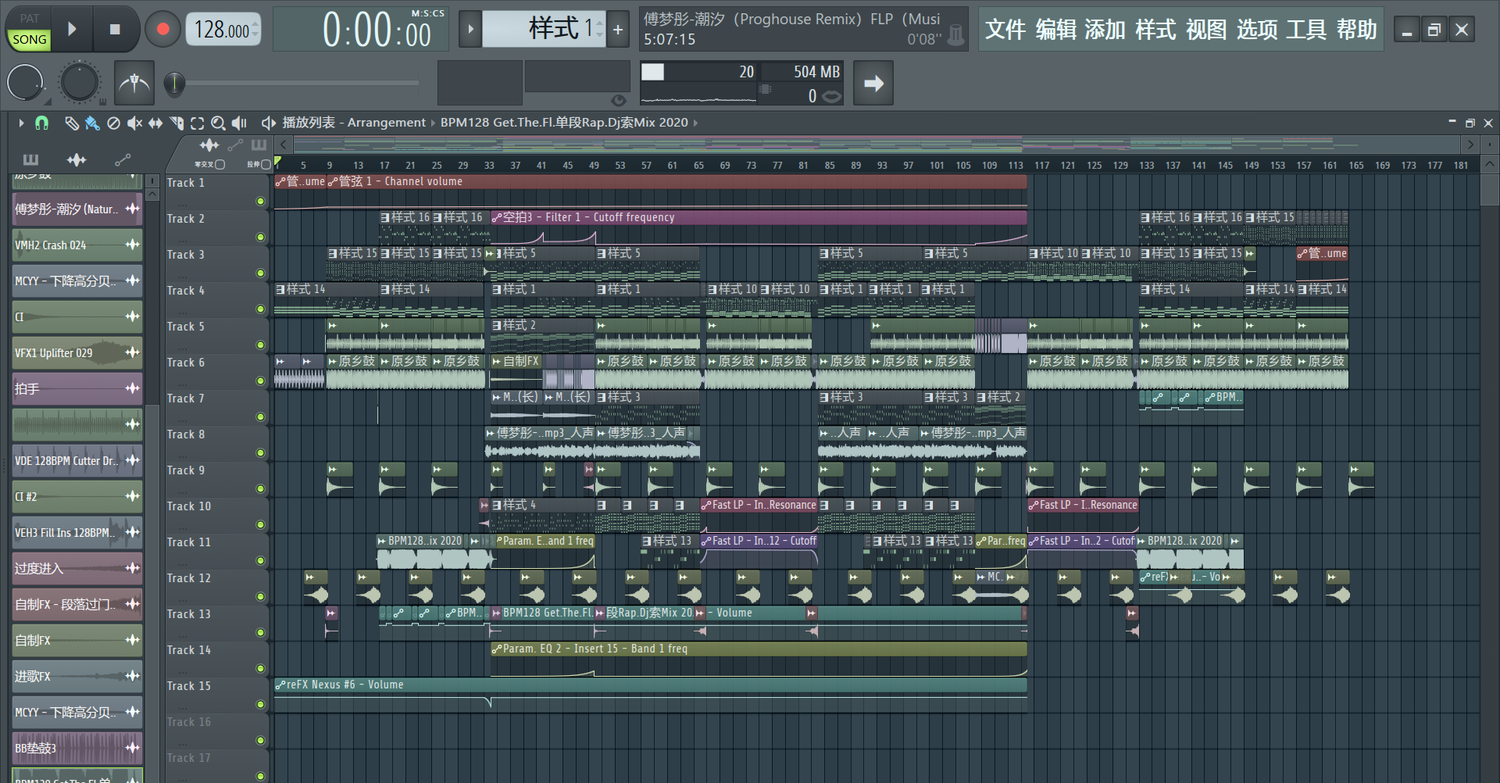Viewport: 1500px width, 783px height.
Task: Toggle the green magnet snap icon
Action: click(x=41, y=123)
